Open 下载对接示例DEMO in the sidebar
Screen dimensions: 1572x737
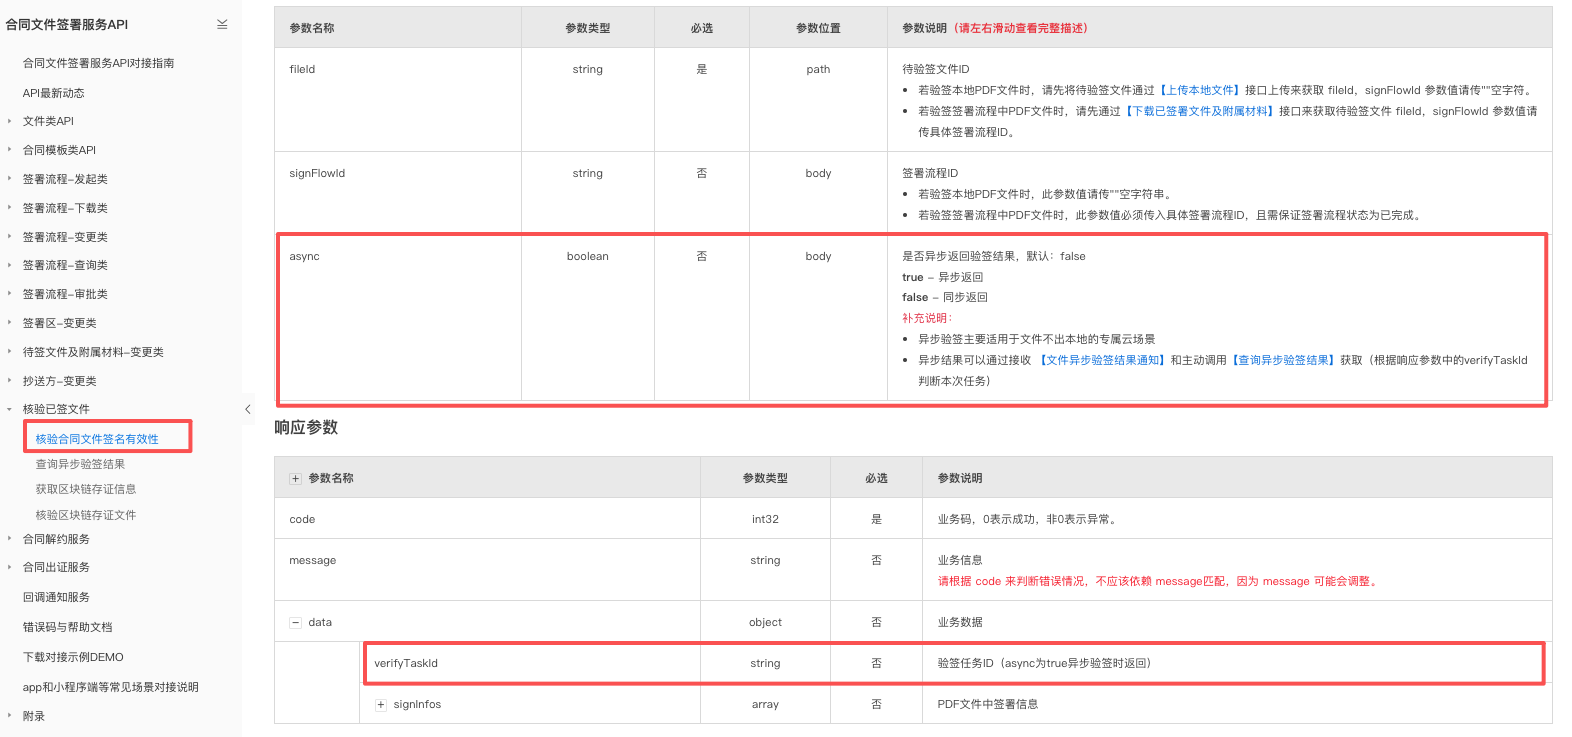pos(73,657)
